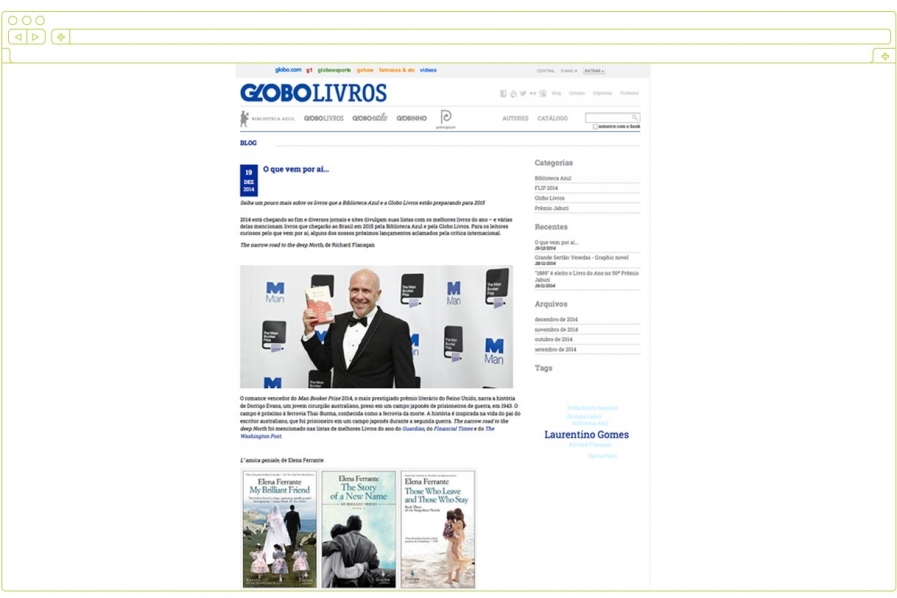Click Those Who Leave and Those Who Stay cover
This screenshot has height=598, width=897.
tap(438, 529)
